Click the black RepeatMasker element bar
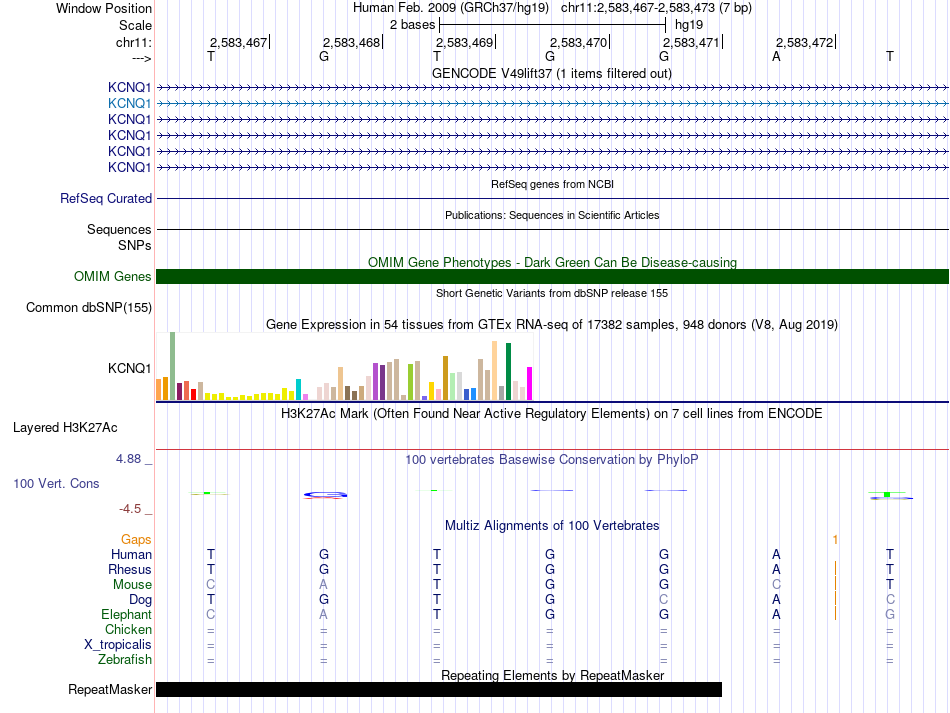 [x=439, y=689]
